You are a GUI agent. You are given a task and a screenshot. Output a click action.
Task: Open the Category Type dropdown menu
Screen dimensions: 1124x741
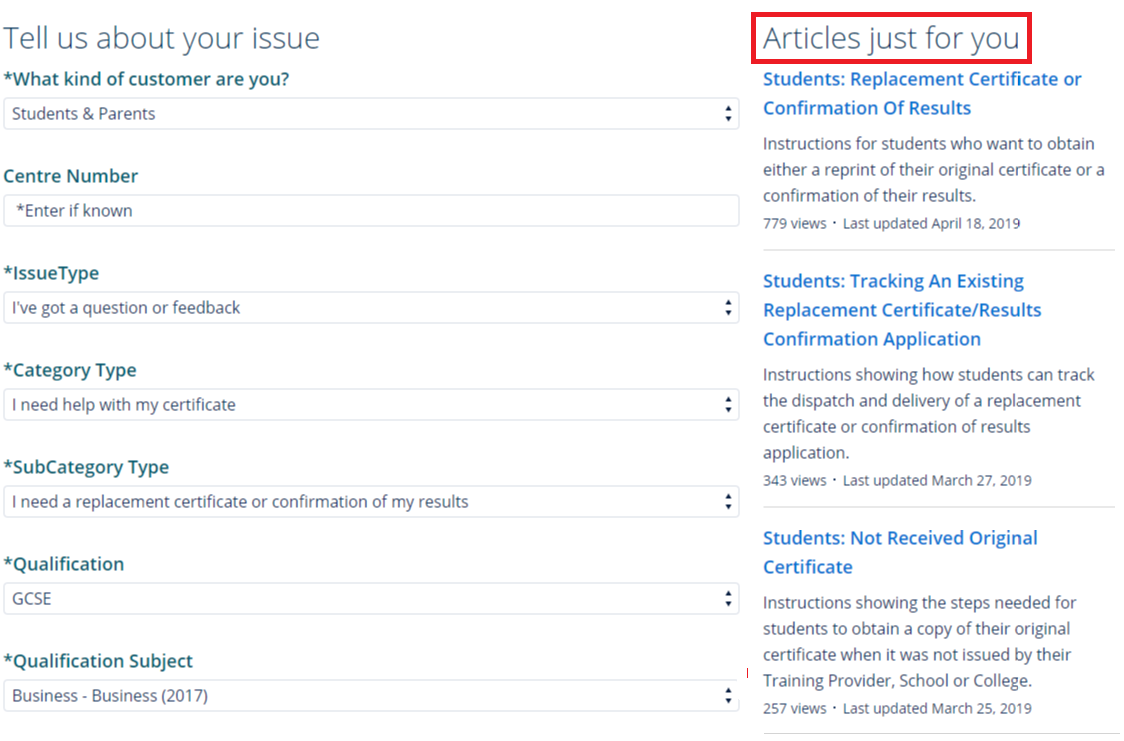click(x=370, y=405)
